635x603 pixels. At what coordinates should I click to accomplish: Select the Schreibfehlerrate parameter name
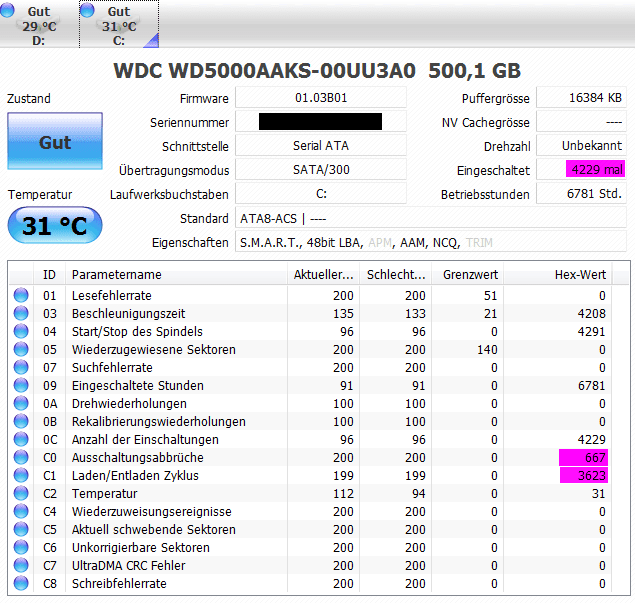[x=119, y=584]
